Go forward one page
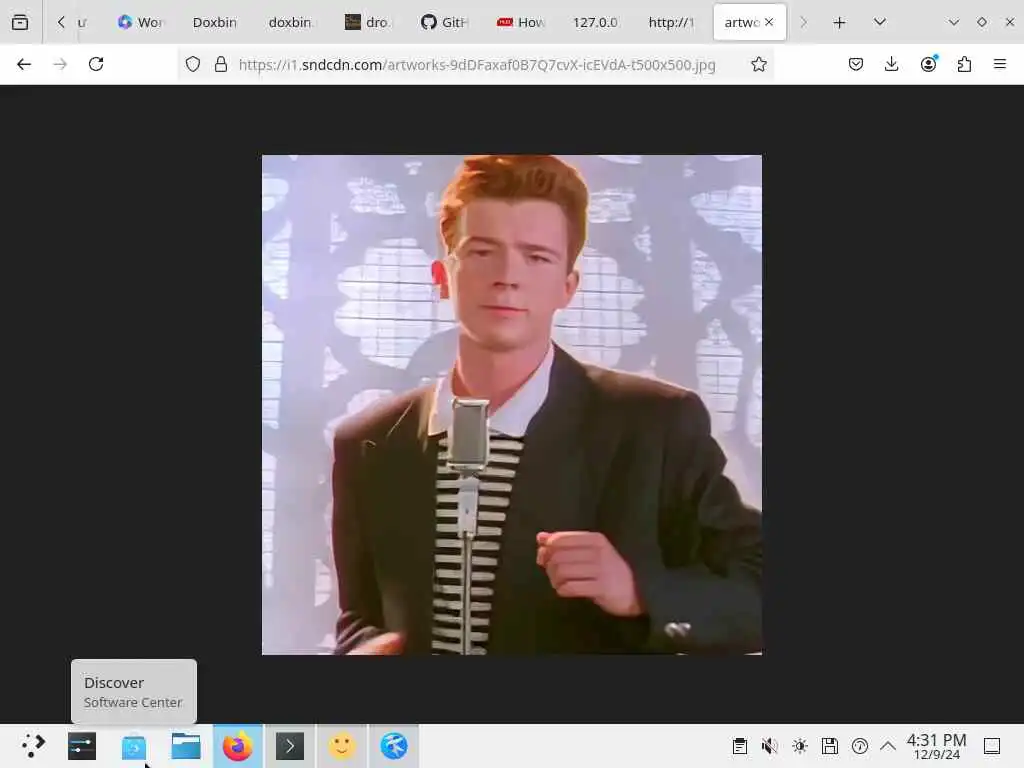1024x768 pixels. 60,64
